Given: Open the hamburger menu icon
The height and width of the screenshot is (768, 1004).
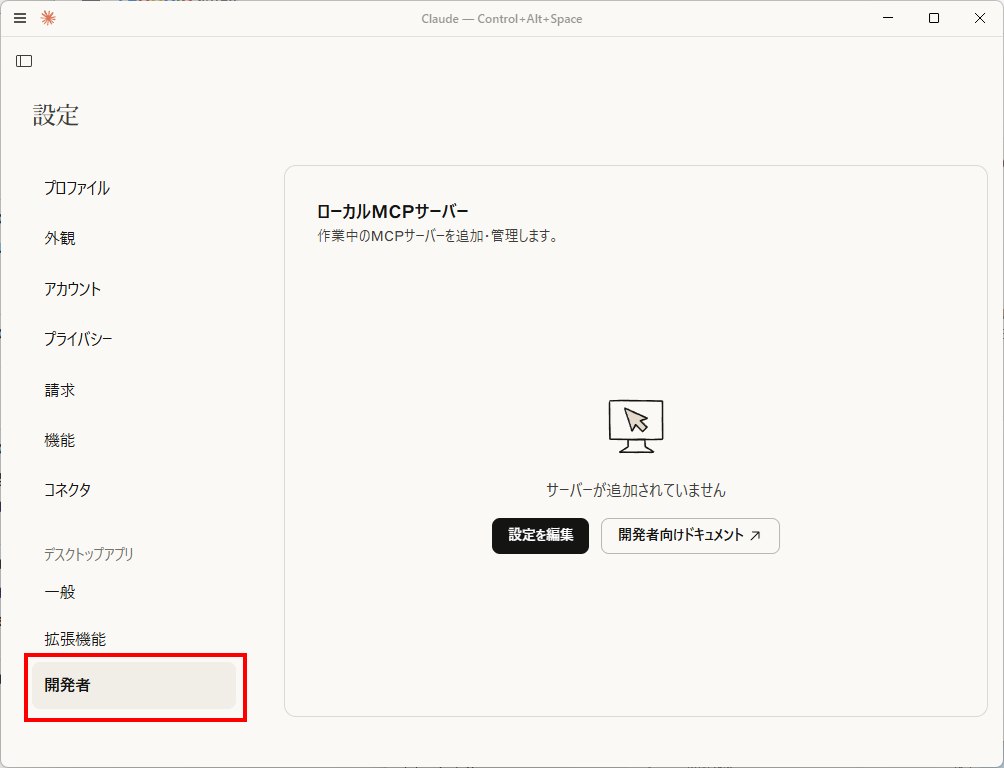Looking at the screenshot, I should coord(20,18).
